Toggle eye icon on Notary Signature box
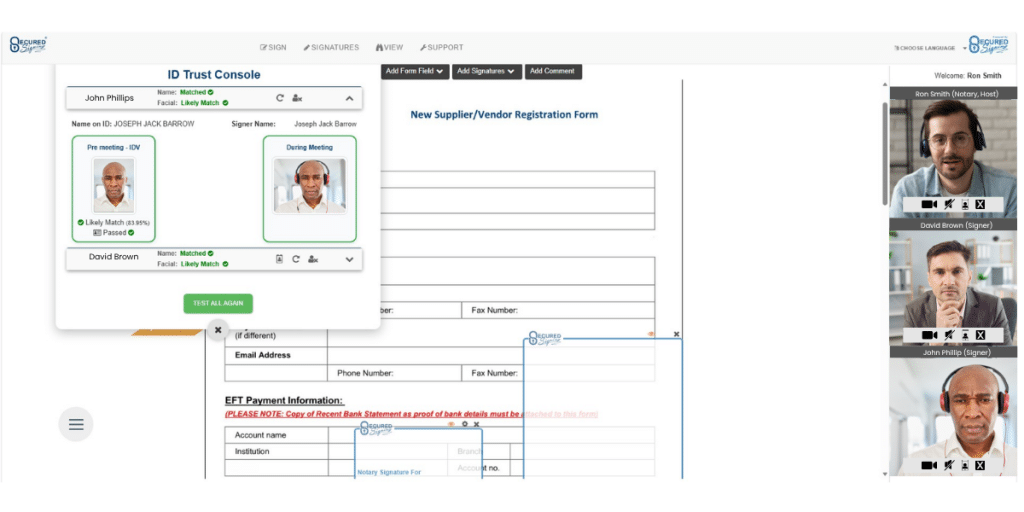1024x512 pixels. point(451,424)
